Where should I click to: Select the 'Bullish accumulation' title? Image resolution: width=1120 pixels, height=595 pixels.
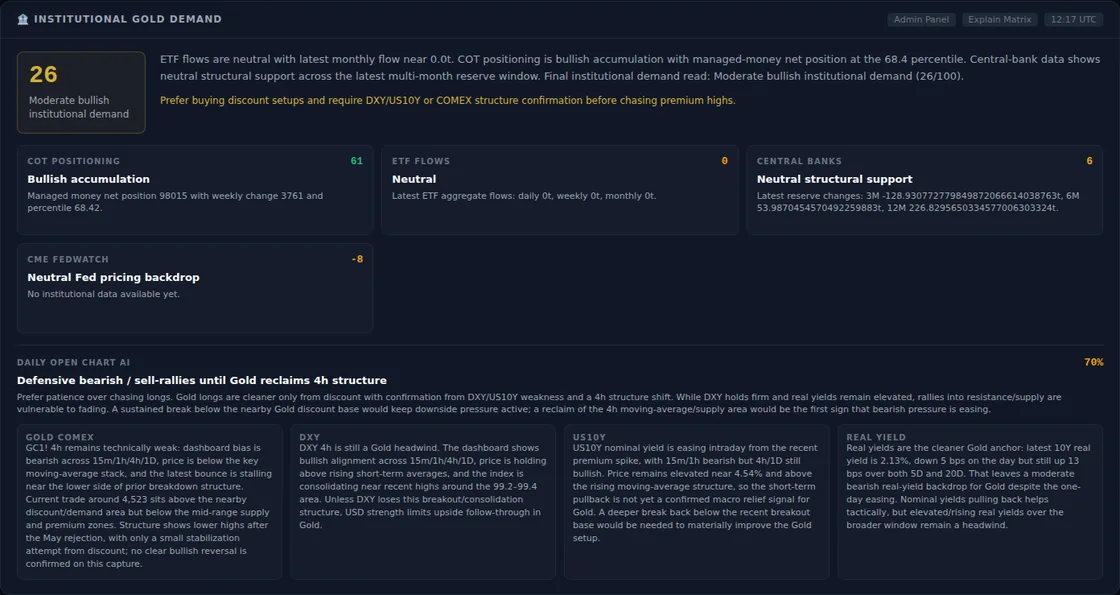pyautogui.click(x=89, y=179)
